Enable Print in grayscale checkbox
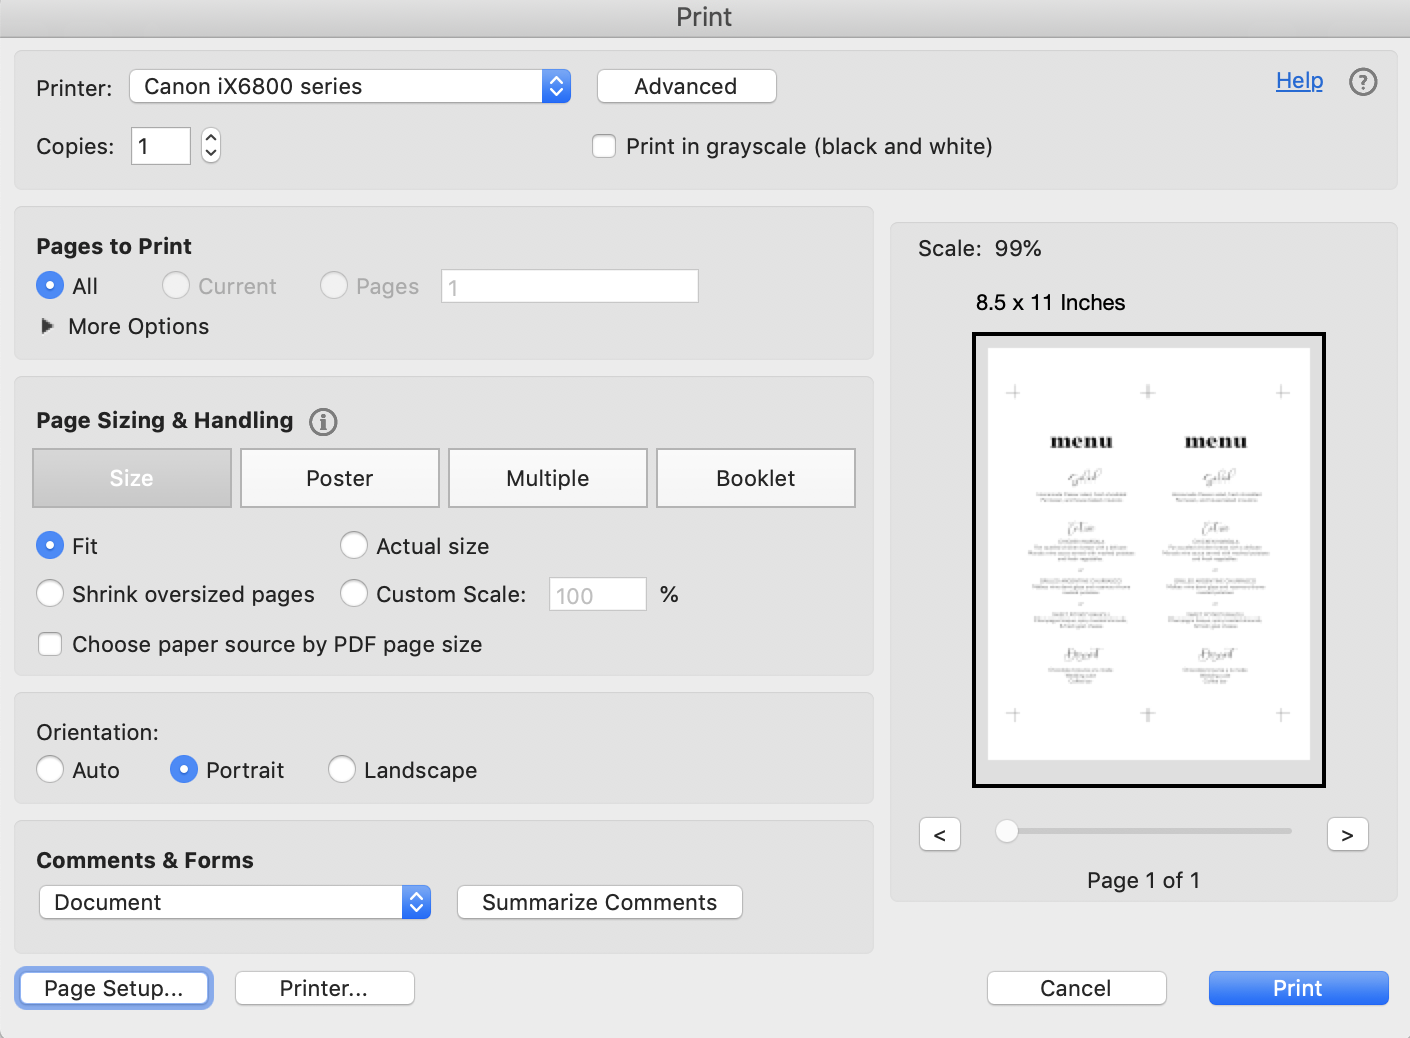This screenshot has width=1410, height=1038. [604, 147]
